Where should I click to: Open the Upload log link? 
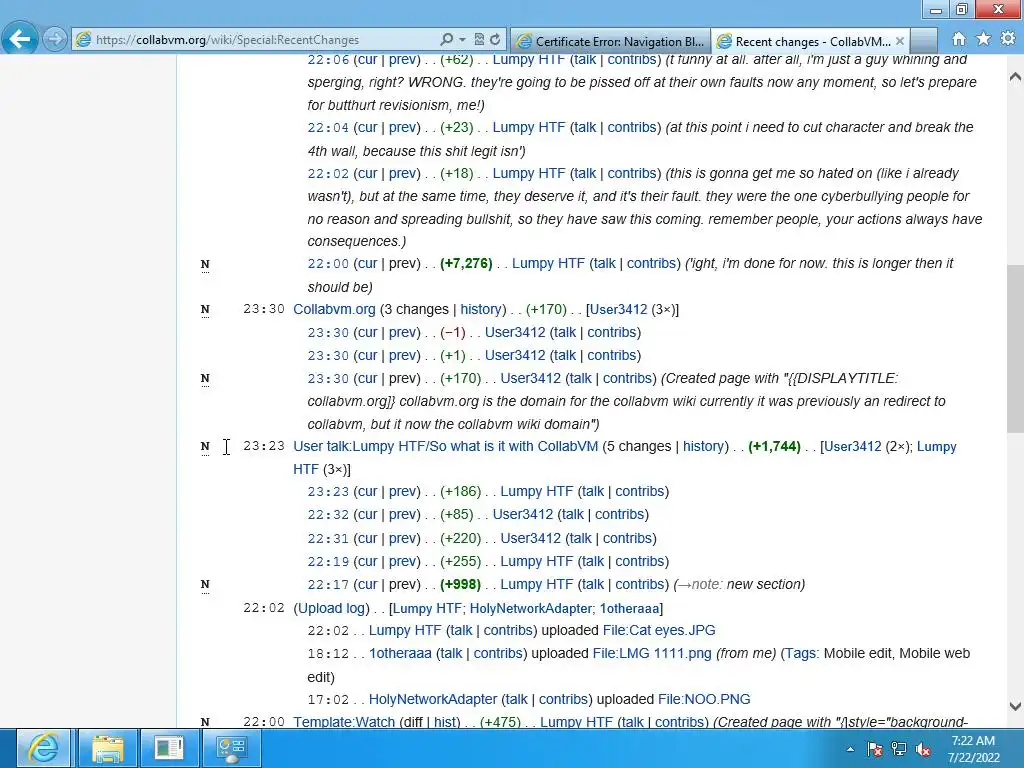(x=331, y=608)
